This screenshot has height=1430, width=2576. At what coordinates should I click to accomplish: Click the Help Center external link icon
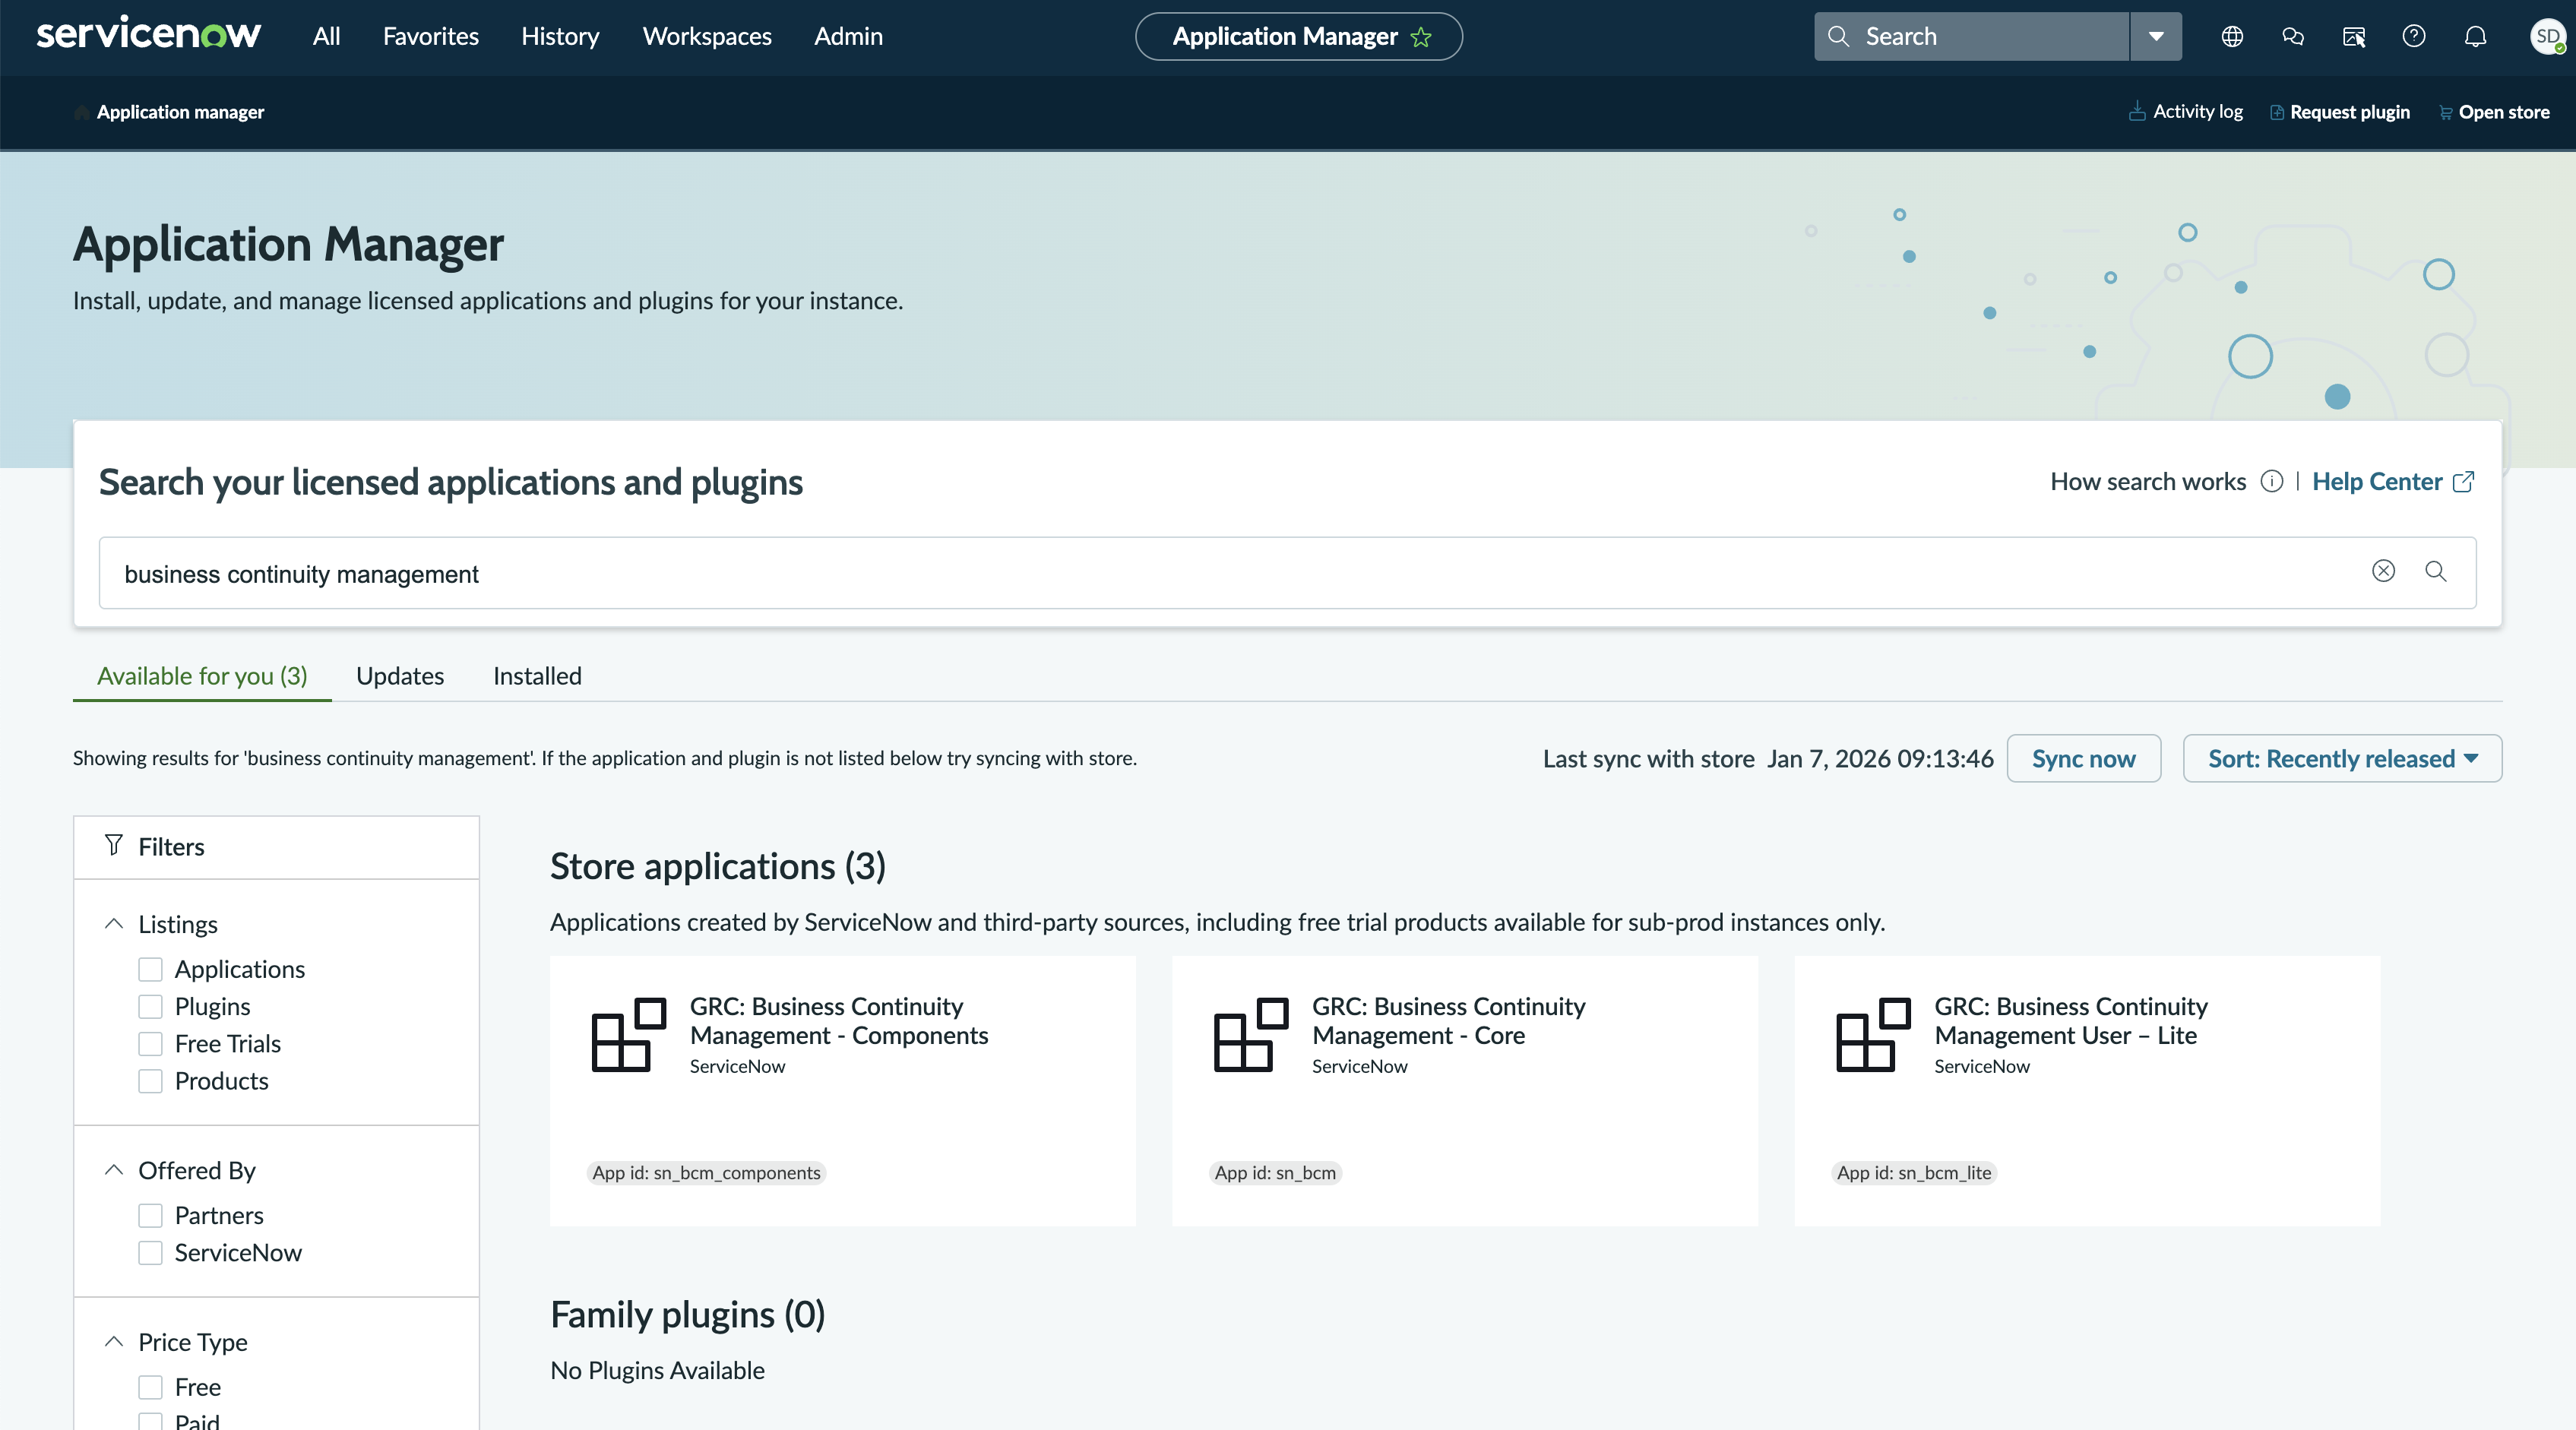click(2464, 481)
